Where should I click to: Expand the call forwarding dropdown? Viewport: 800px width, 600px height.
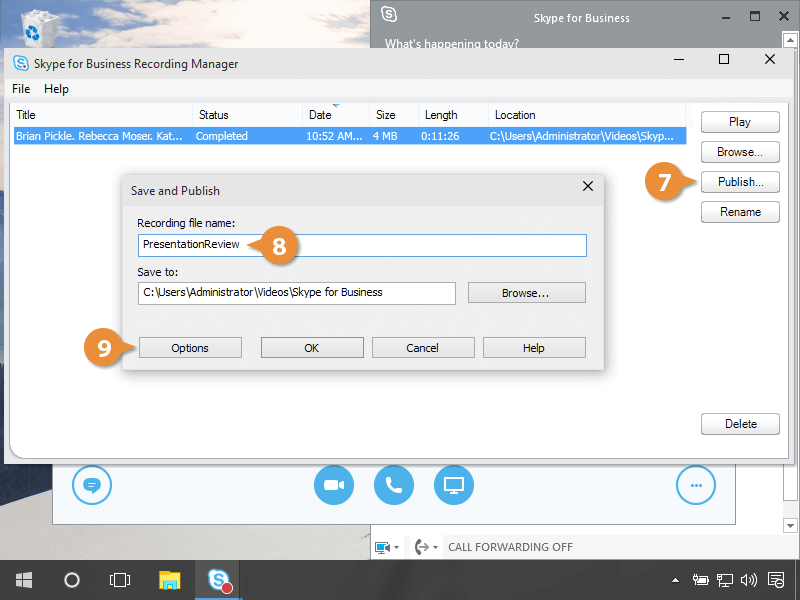(x=426, y=547)
